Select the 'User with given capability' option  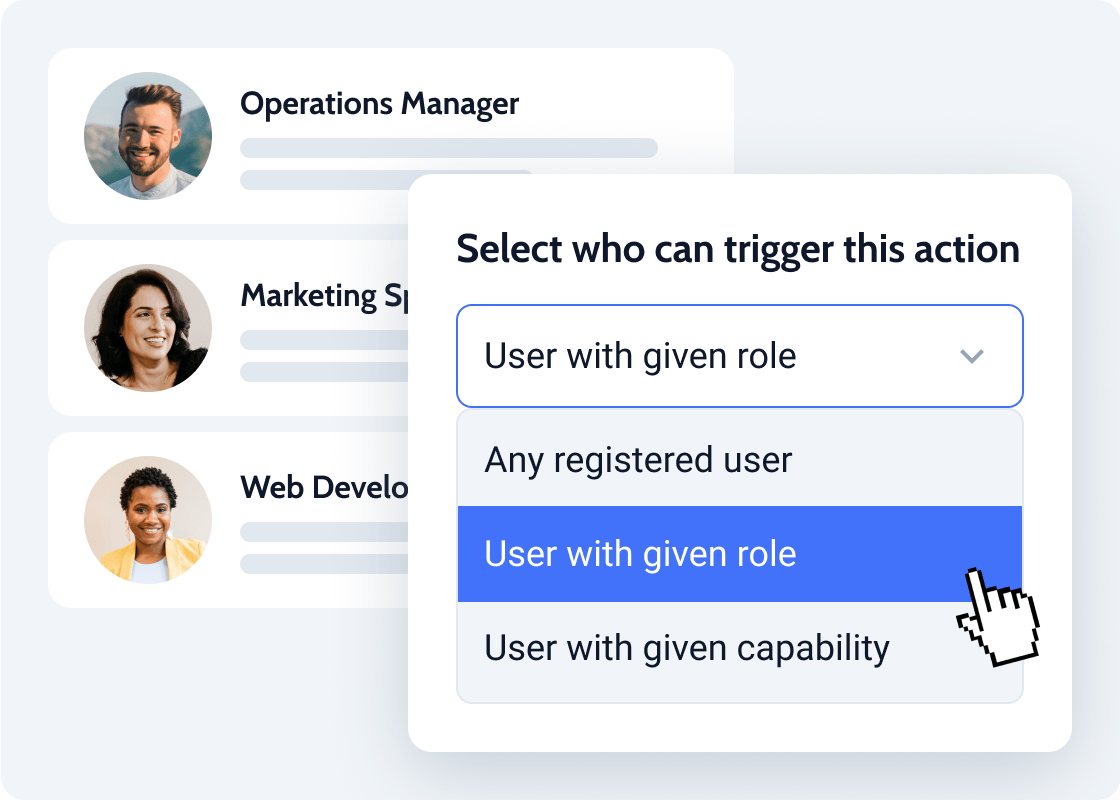click(x=686, y=648)
